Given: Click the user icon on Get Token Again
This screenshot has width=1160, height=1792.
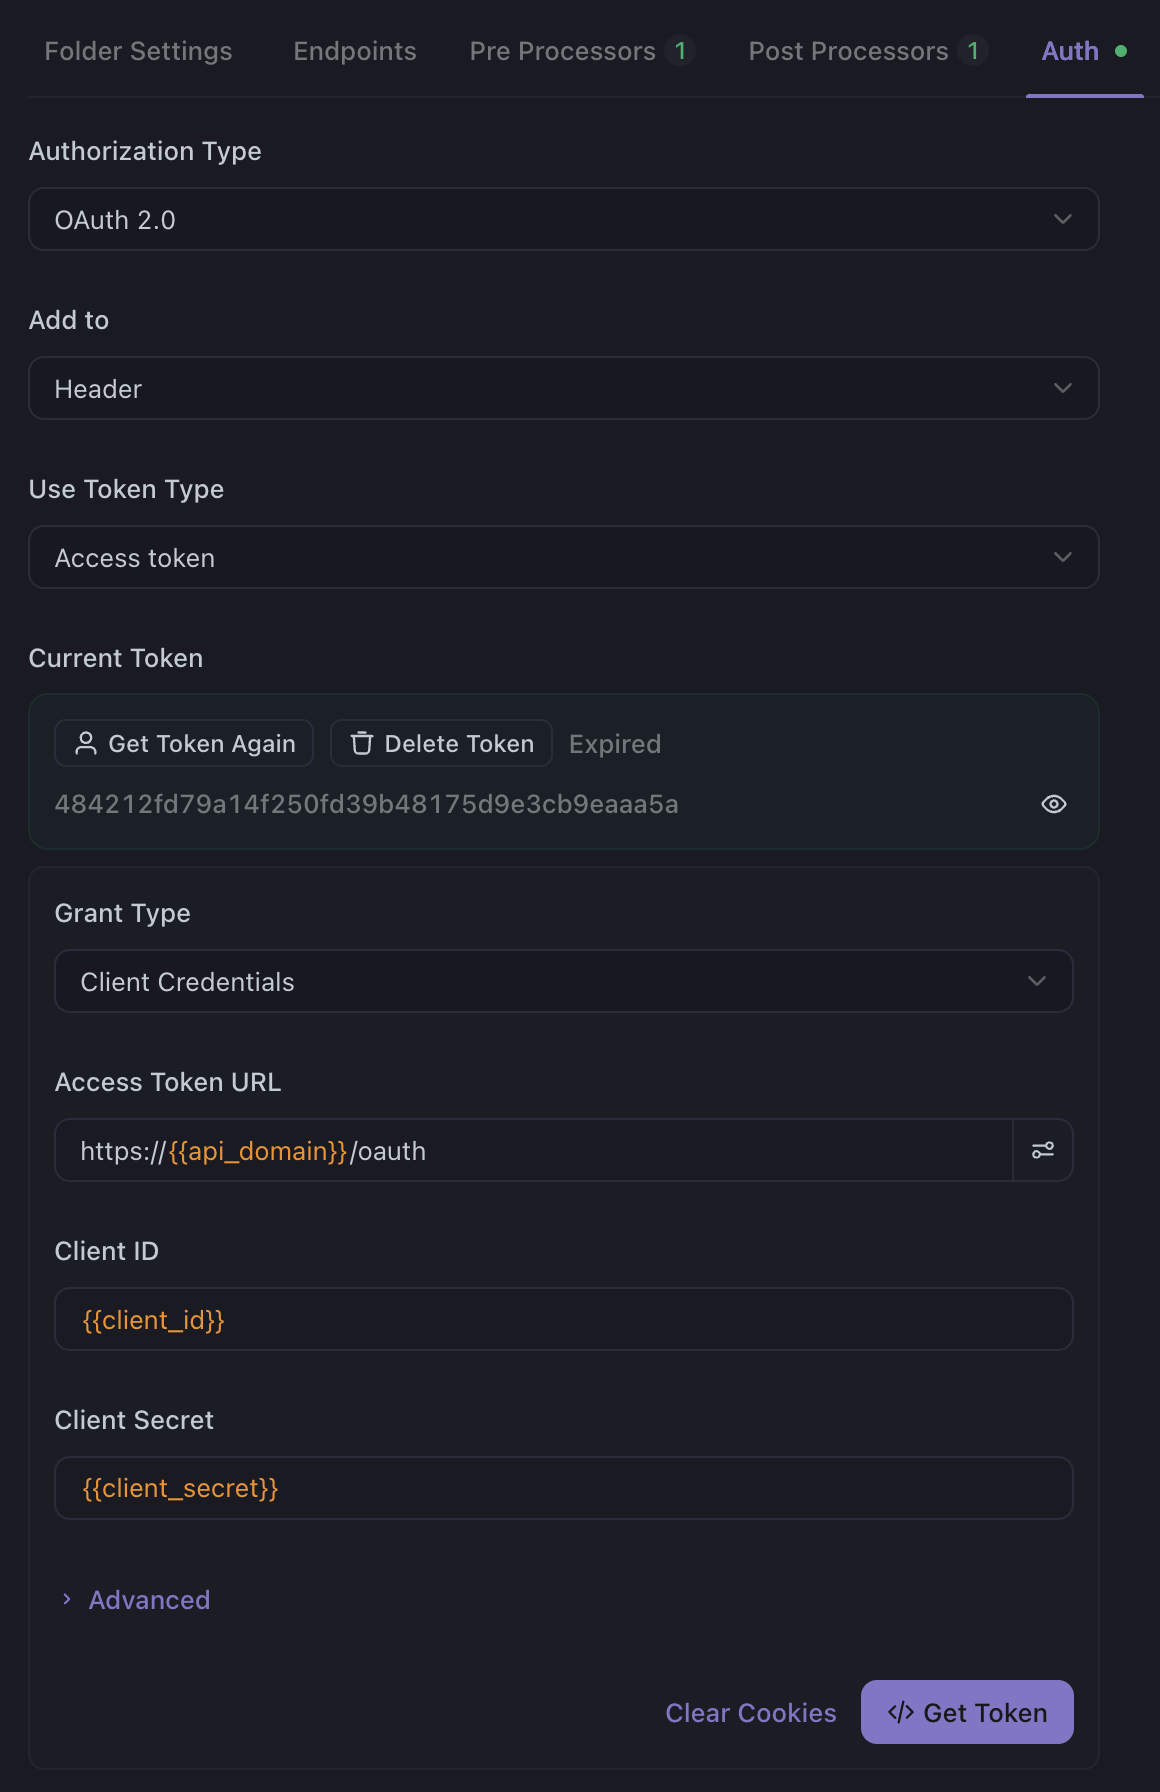Looking at the screenshot, I should click(x=86, y=743).
